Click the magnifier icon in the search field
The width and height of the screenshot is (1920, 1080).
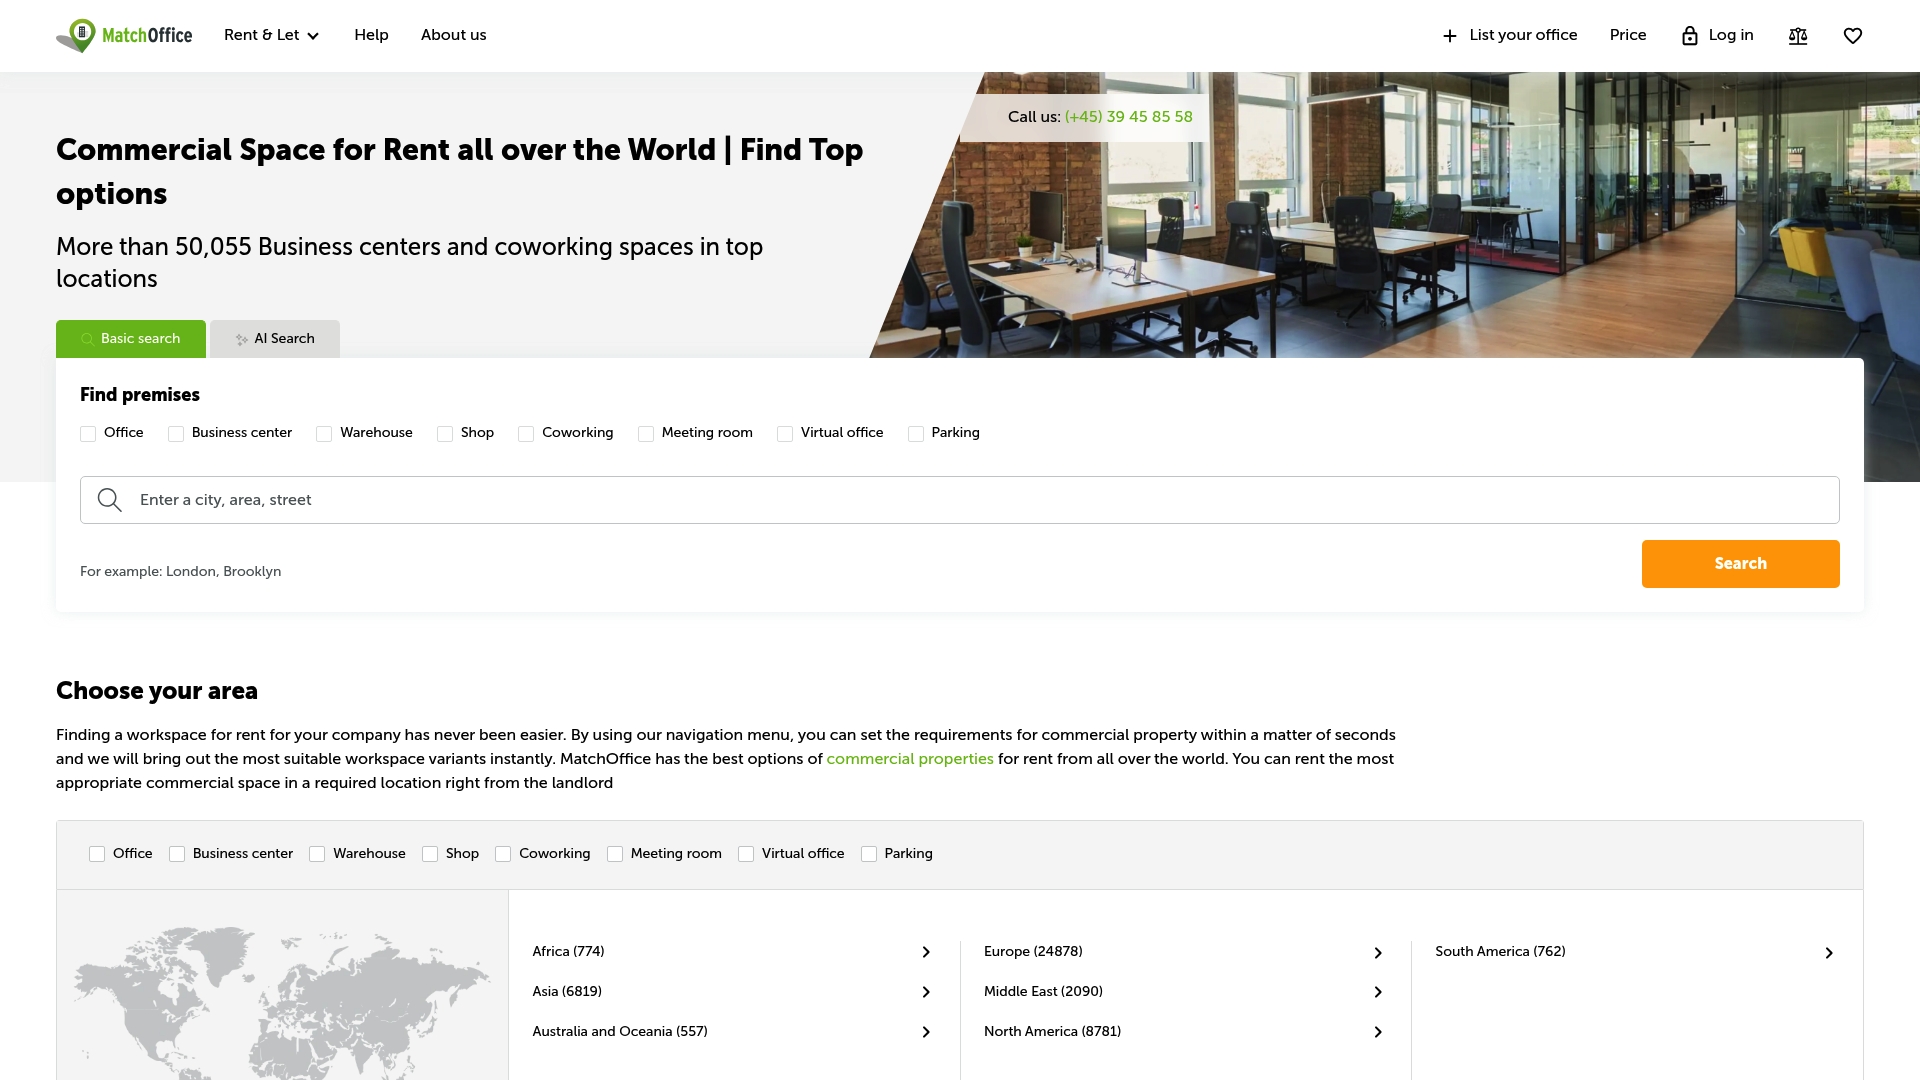110,499
